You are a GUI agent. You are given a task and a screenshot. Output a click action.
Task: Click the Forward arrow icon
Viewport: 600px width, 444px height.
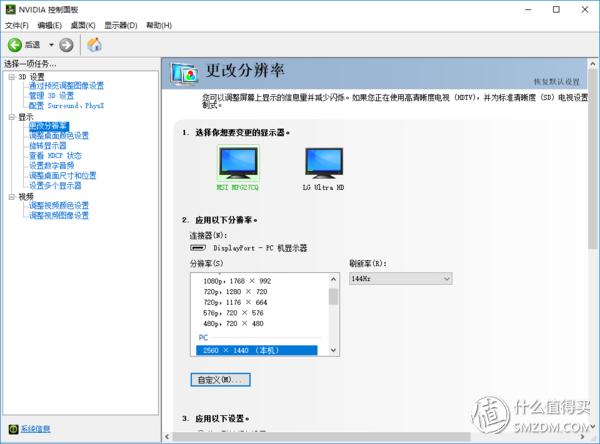pos(66,45)
